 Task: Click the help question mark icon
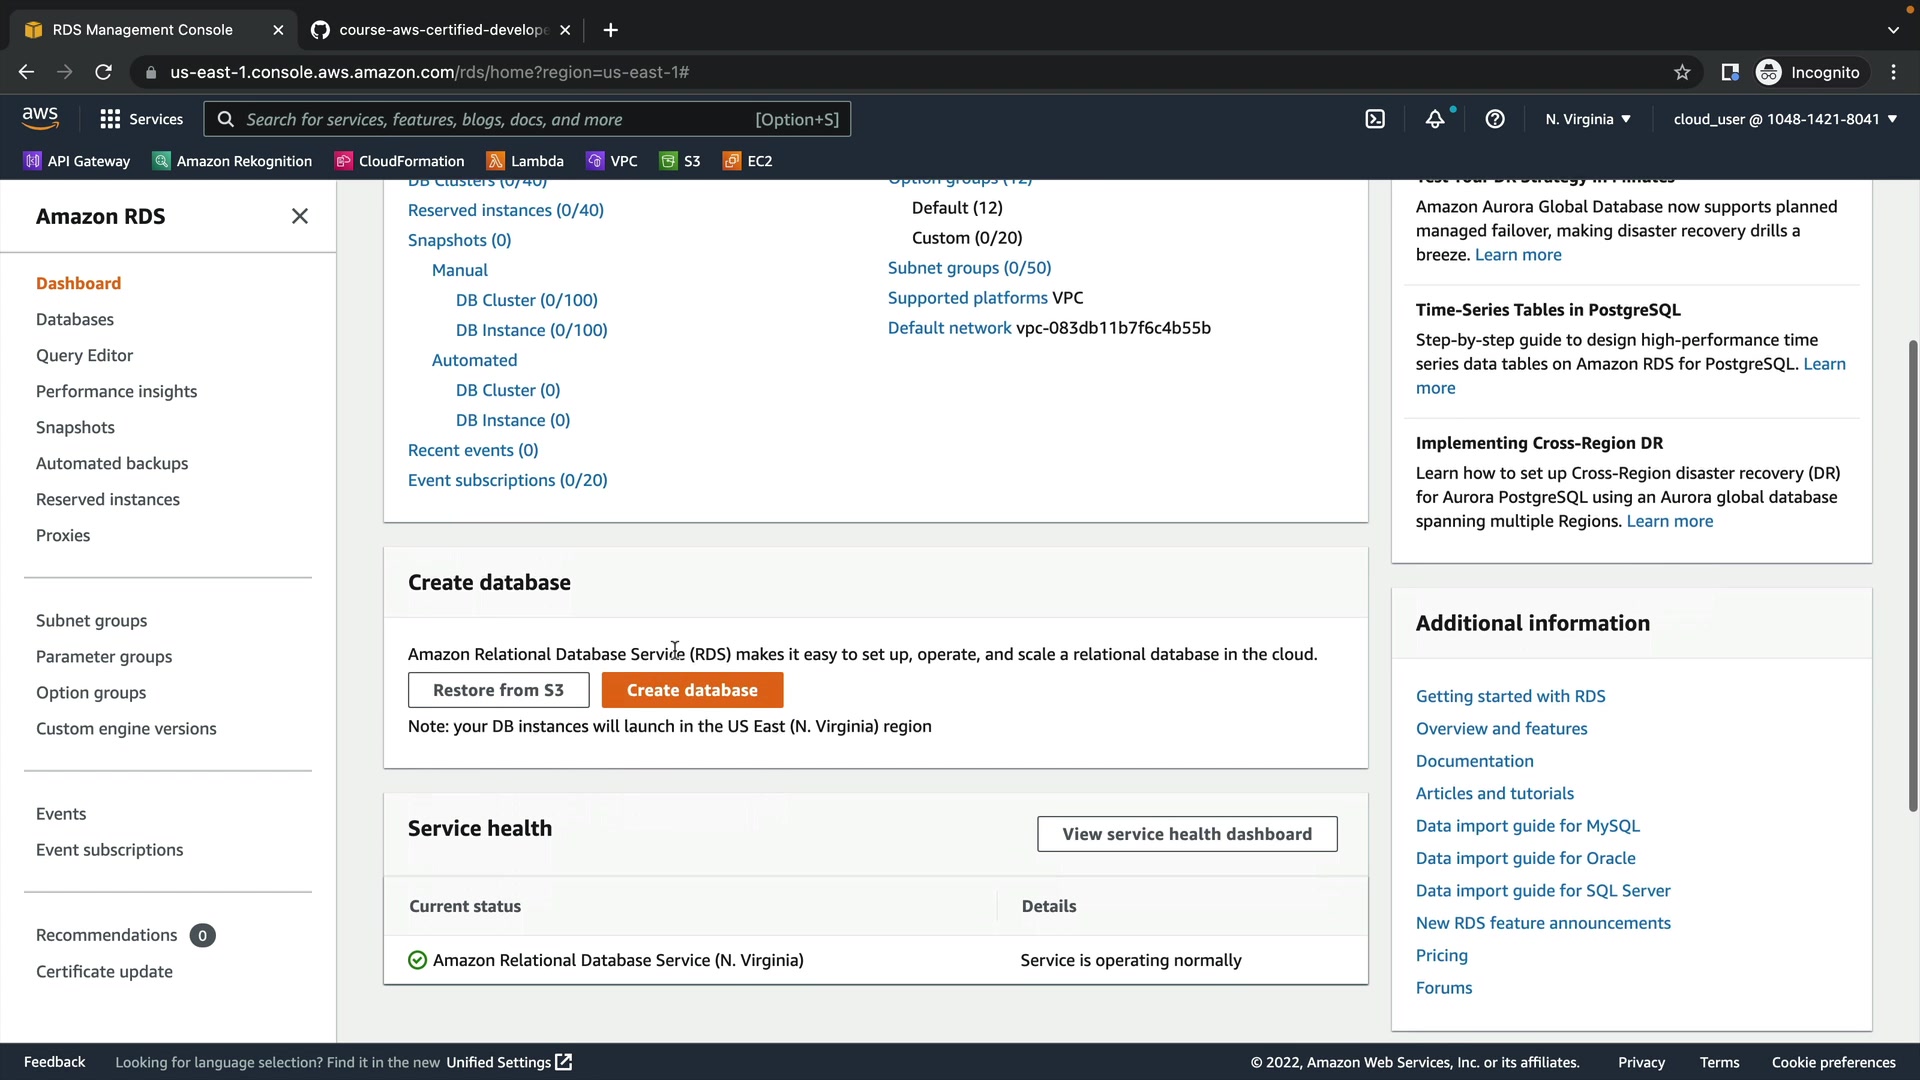tap(1495, 119)
